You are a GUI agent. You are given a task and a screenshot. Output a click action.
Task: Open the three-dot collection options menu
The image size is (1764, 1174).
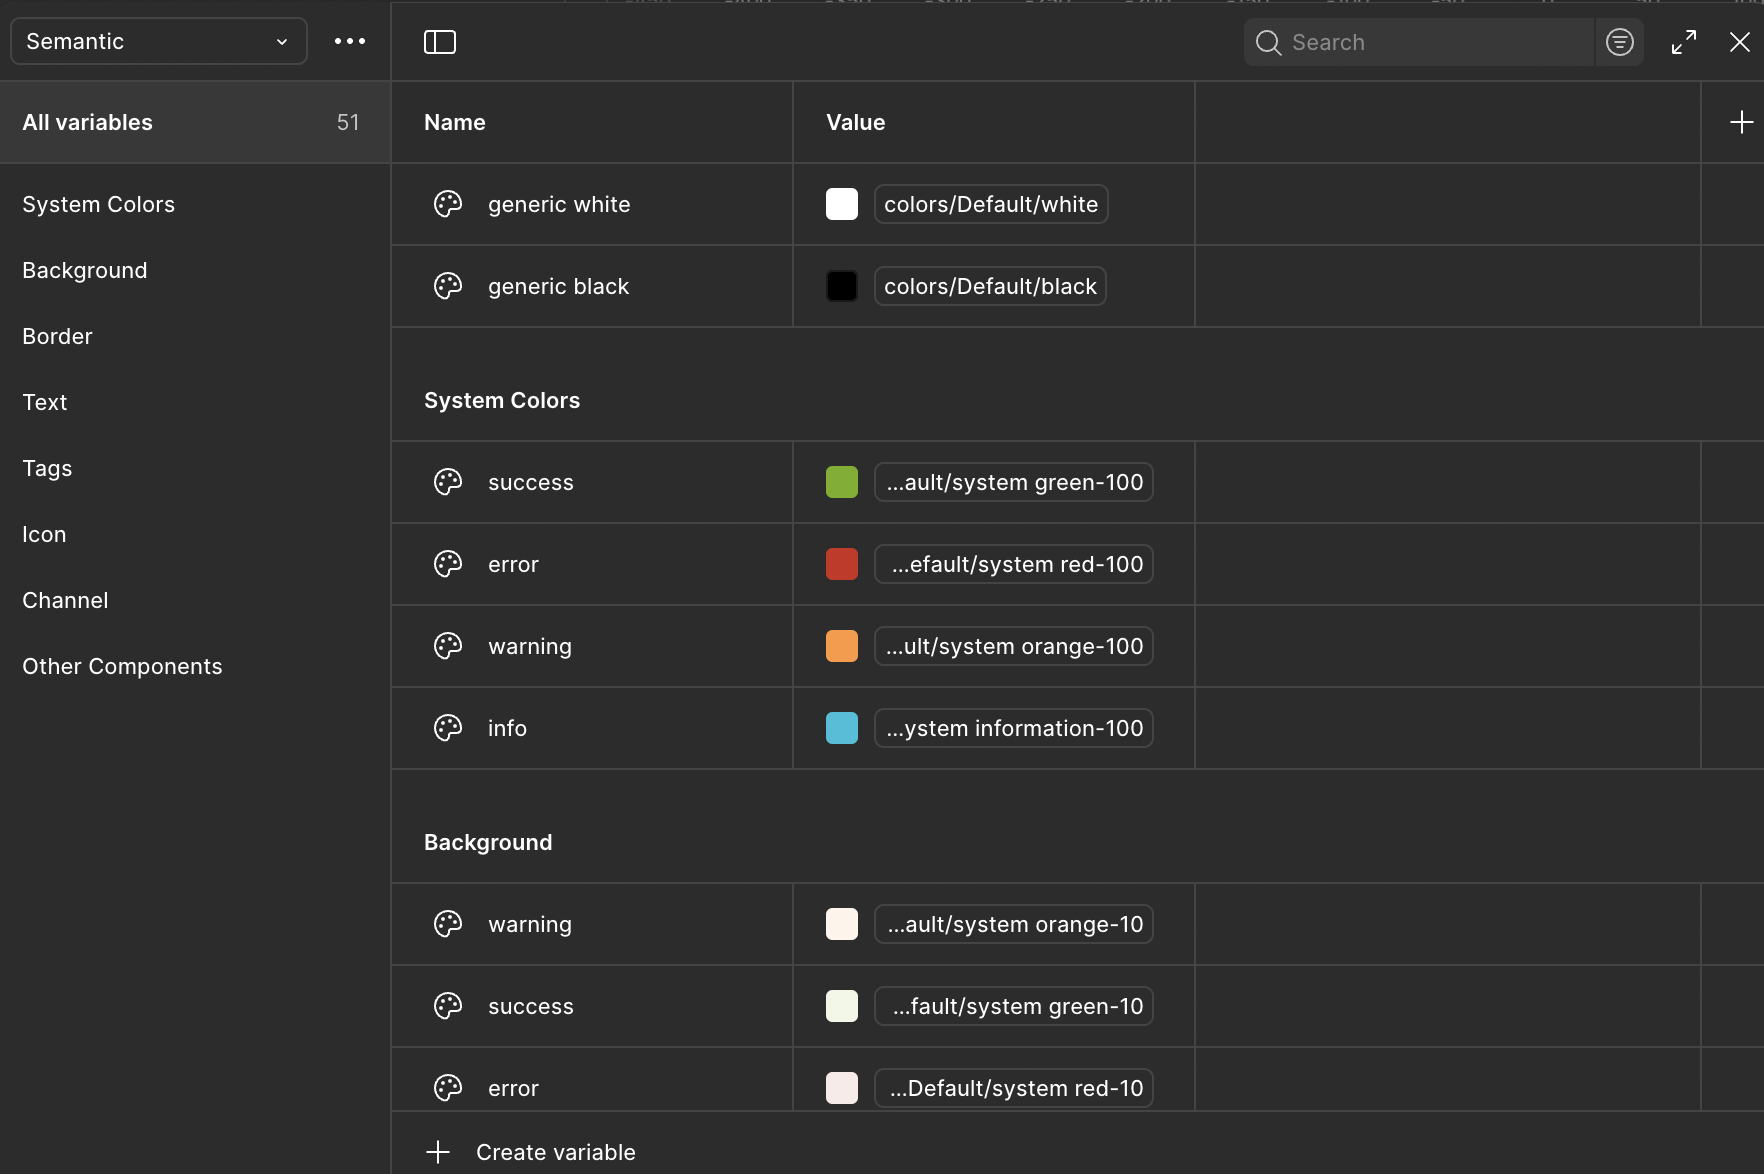tap(350, 41)
